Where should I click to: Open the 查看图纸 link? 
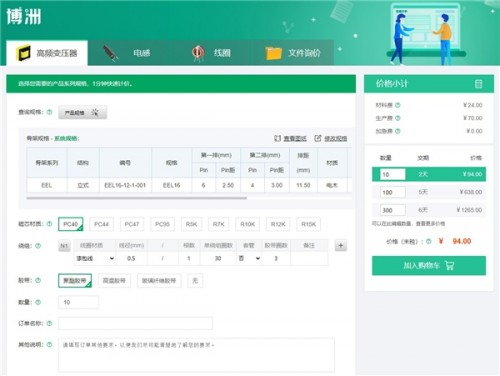click(290, 138)
